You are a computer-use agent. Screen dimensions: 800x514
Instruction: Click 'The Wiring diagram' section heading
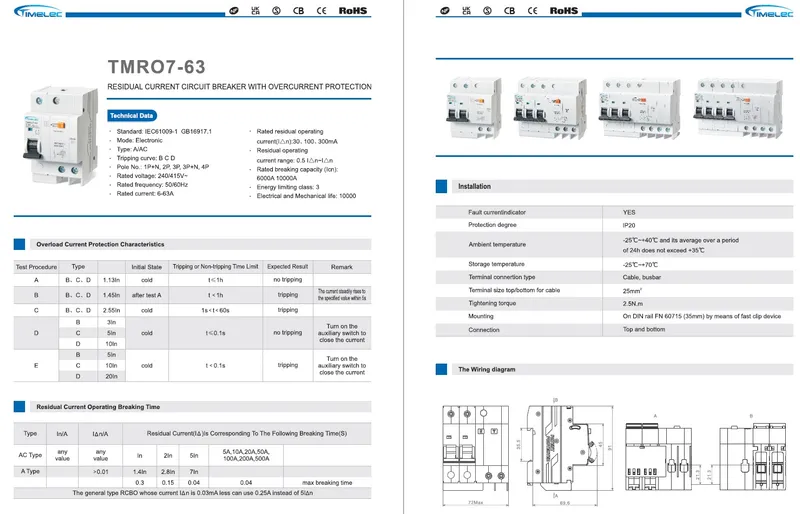487,369
